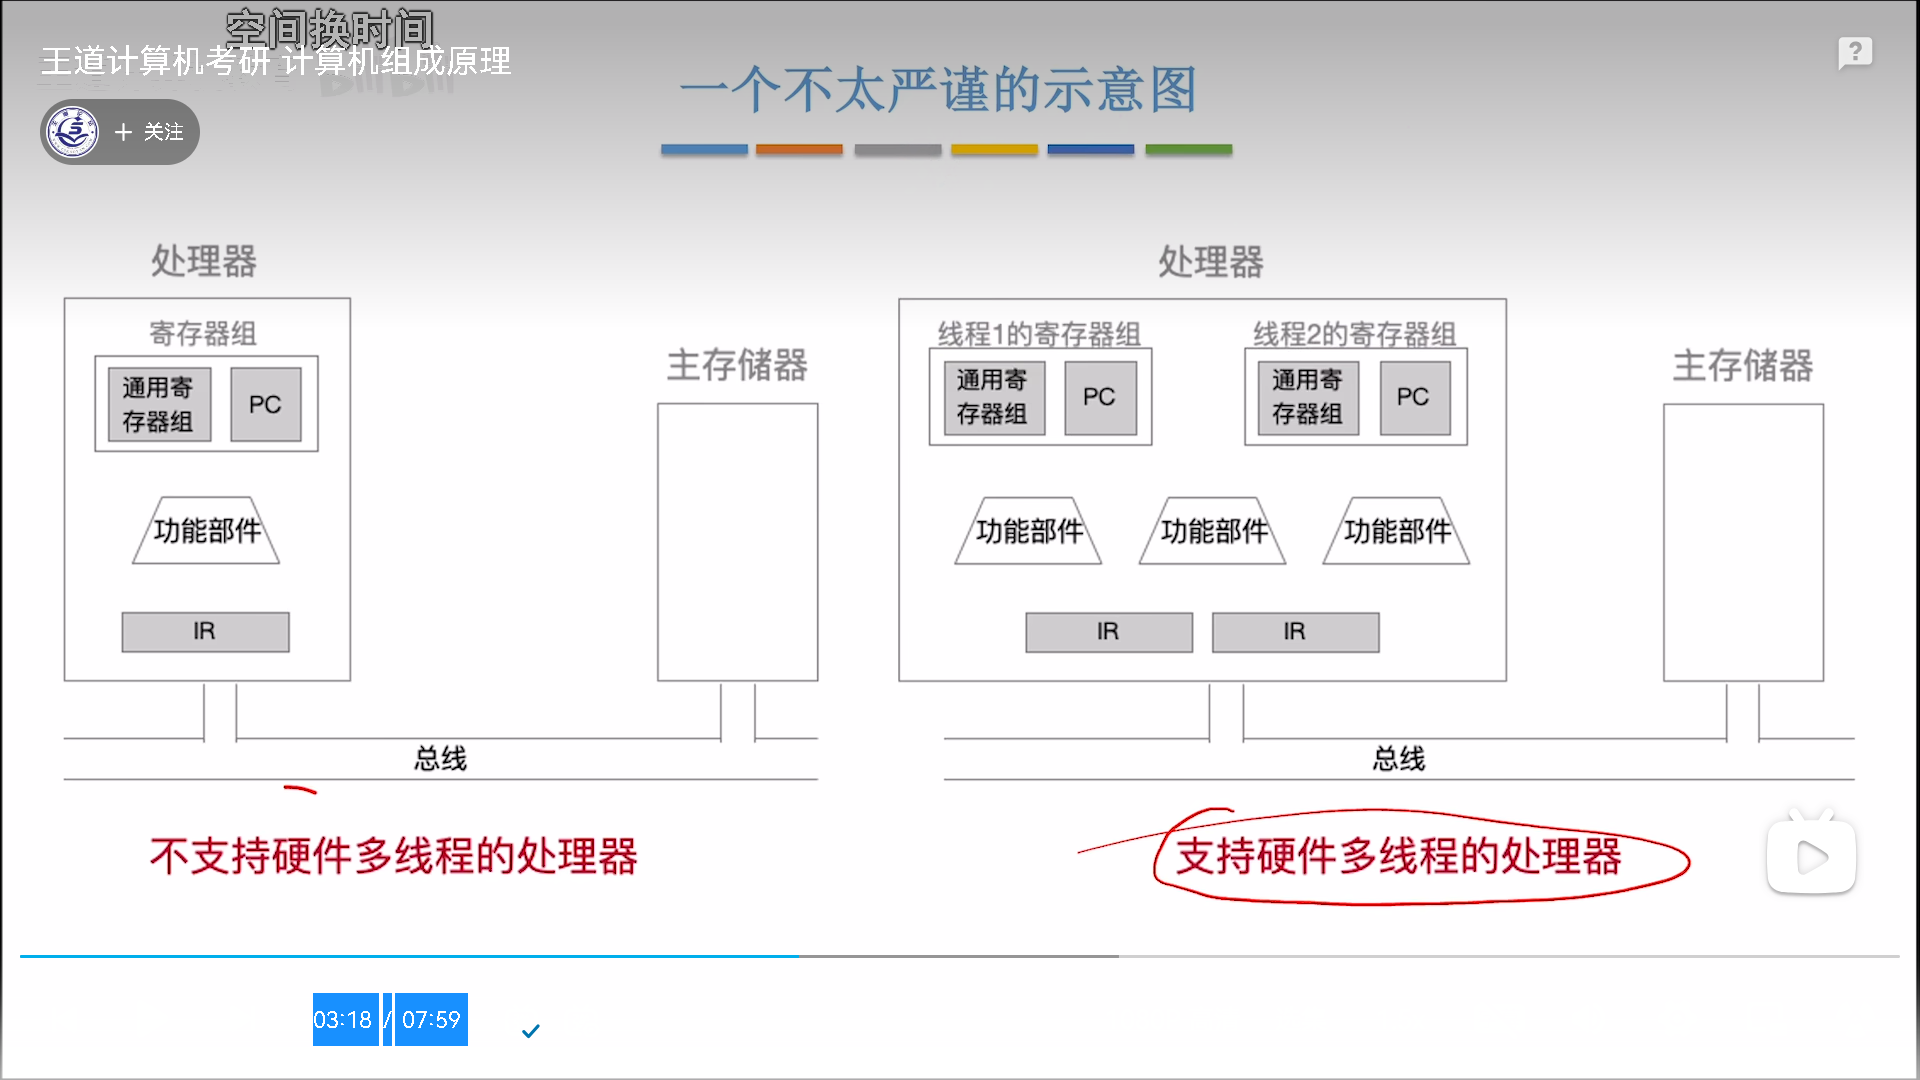Click IR box in left processor
Image resolution: width=1920 pixels, height=1080 pixels.
point(205,632)
